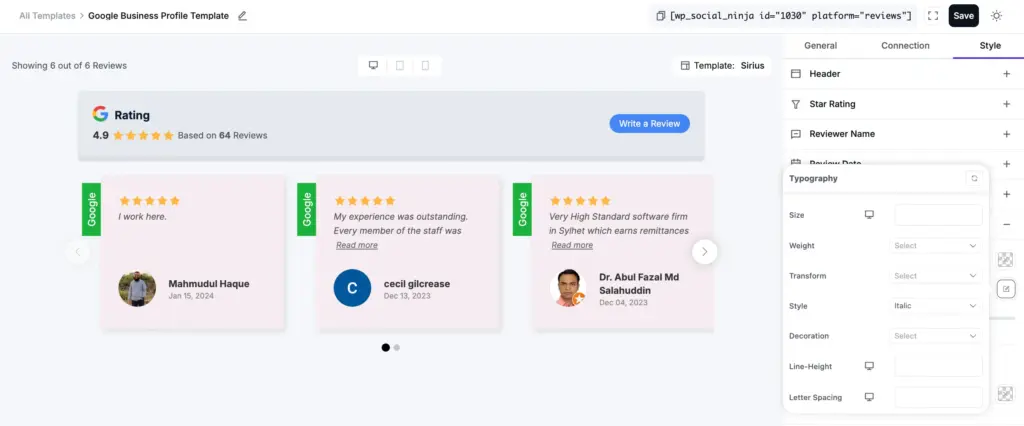This screenshot has width=1024, height=426.
Task: Click the Letter Spacing input field
Action: point(938,397)
